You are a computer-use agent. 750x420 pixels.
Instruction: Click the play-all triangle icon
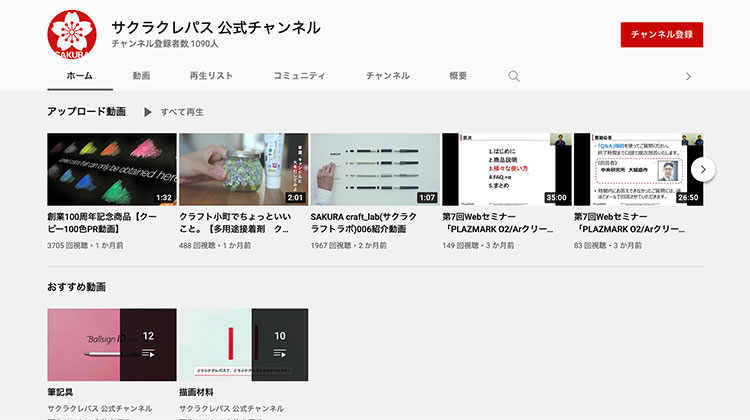pos(148,112)
